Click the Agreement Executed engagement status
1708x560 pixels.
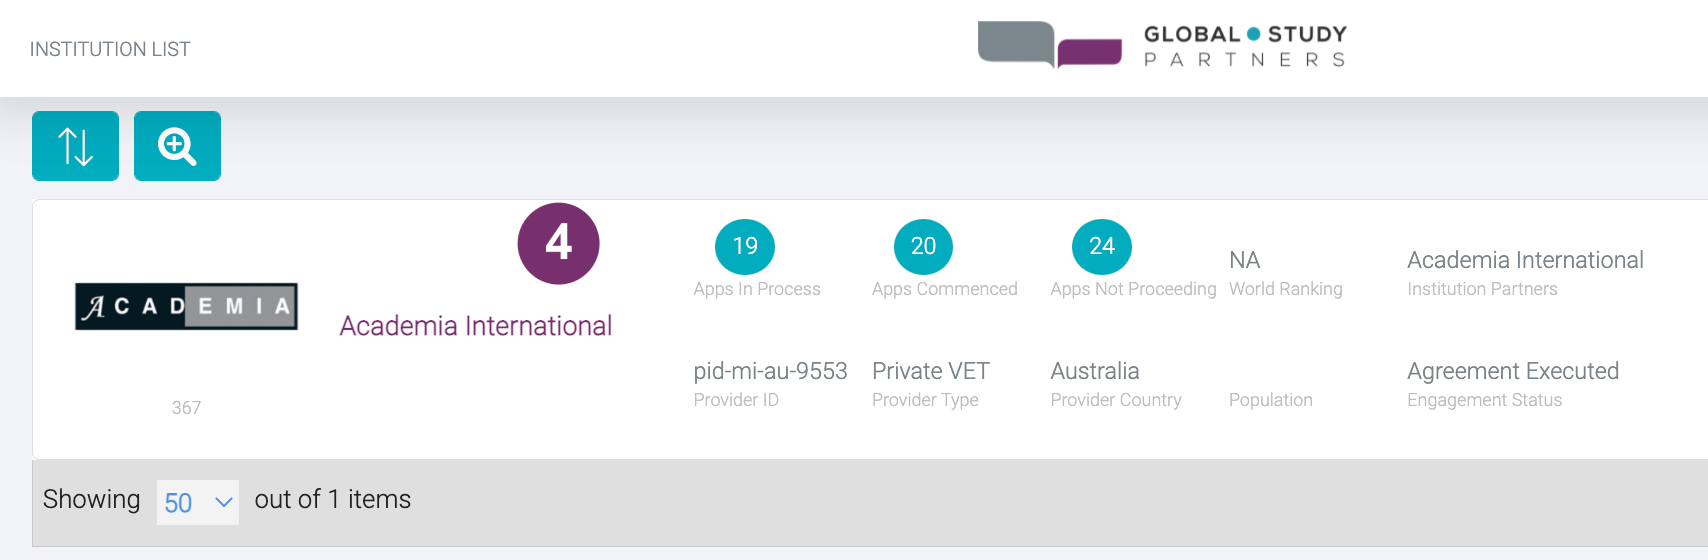click(x=1512, y=371)
